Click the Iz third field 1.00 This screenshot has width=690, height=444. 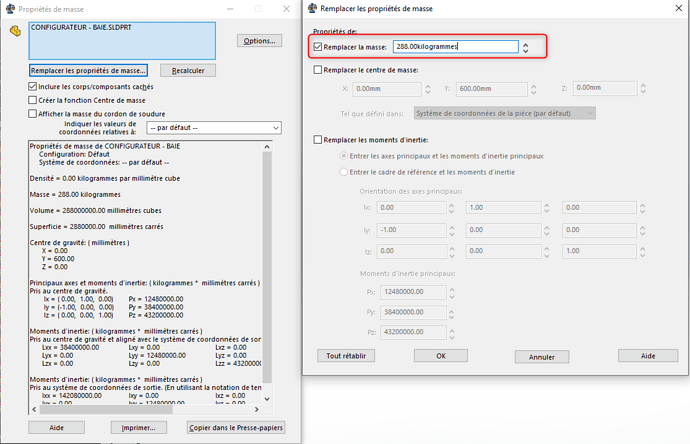coord(599,251)
